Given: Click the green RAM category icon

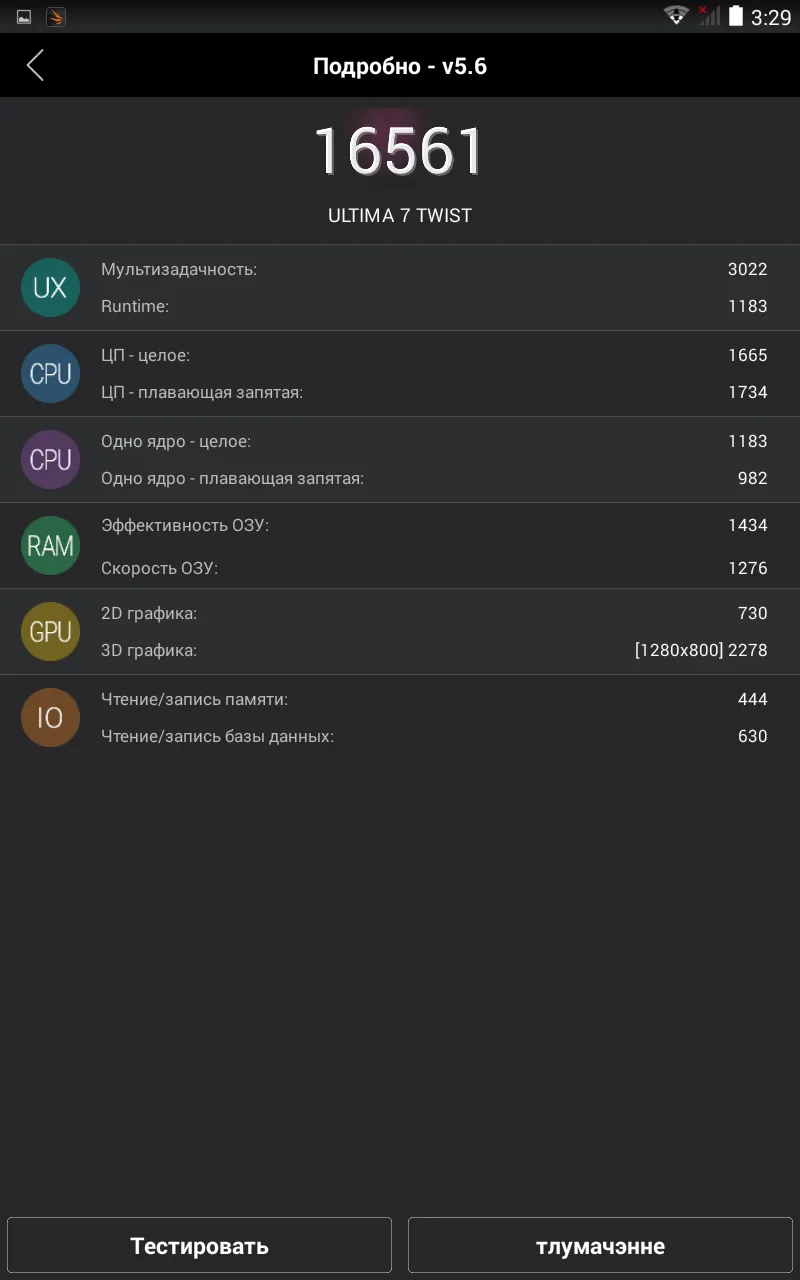Looking at the screenshot, I should click(50, 546).
